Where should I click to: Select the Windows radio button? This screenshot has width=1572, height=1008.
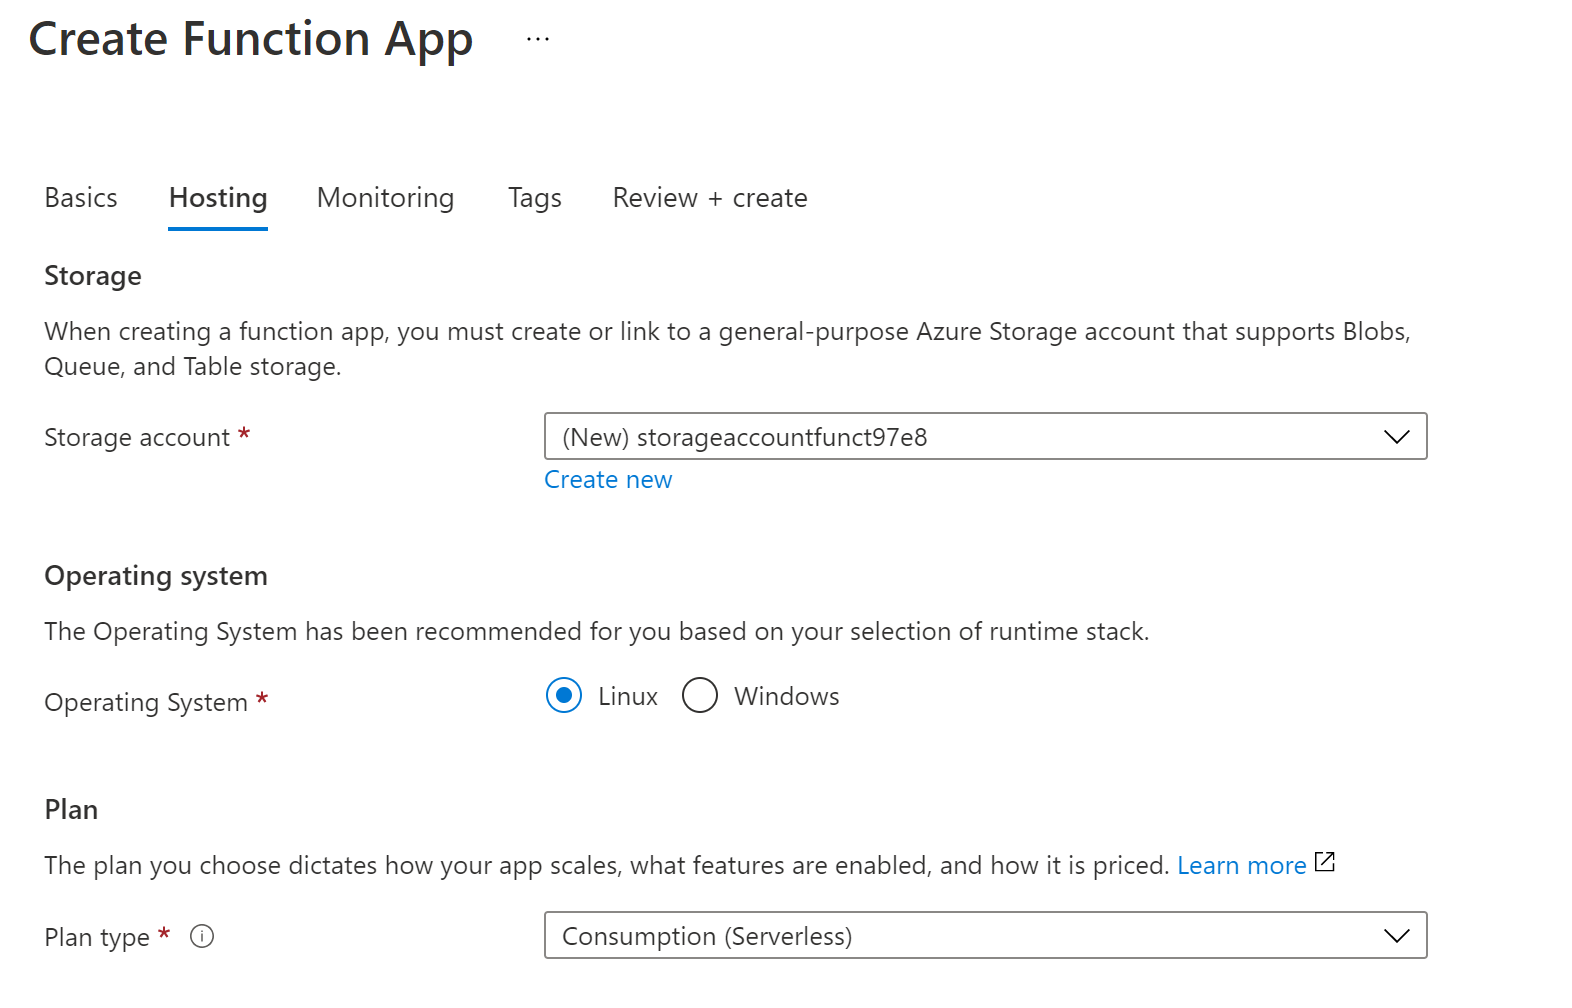click(x=700, y=696)
